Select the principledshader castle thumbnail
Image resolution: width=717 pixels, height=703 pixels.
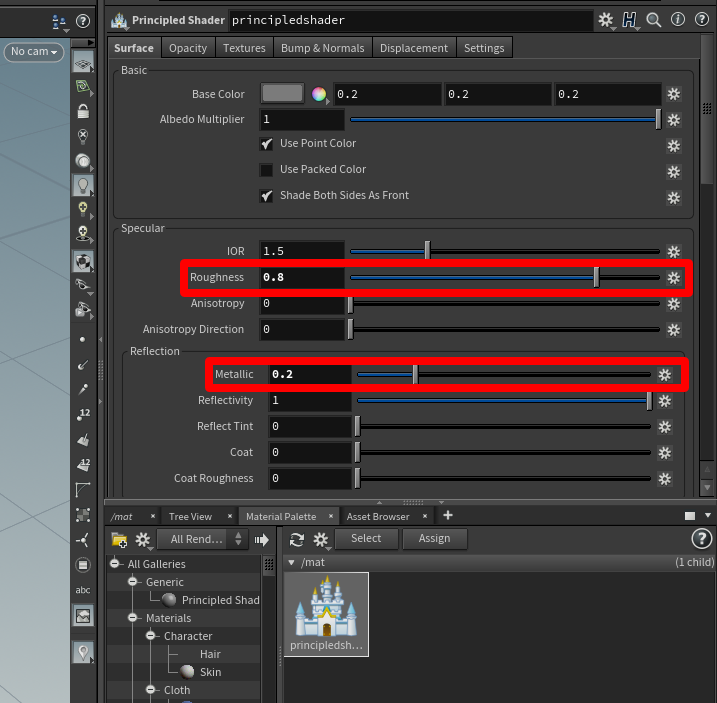[326, 612]
